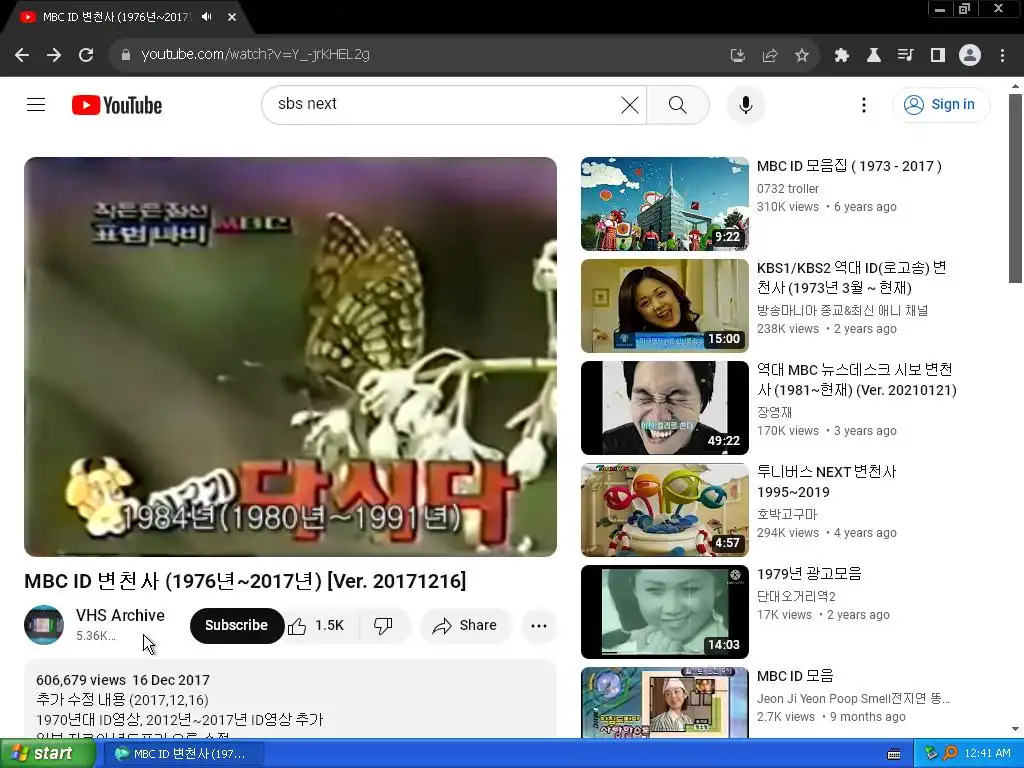This screenshot has width=1024, height=768.
Task: Click '606,679 views' text in description
Action: [81, 680]
